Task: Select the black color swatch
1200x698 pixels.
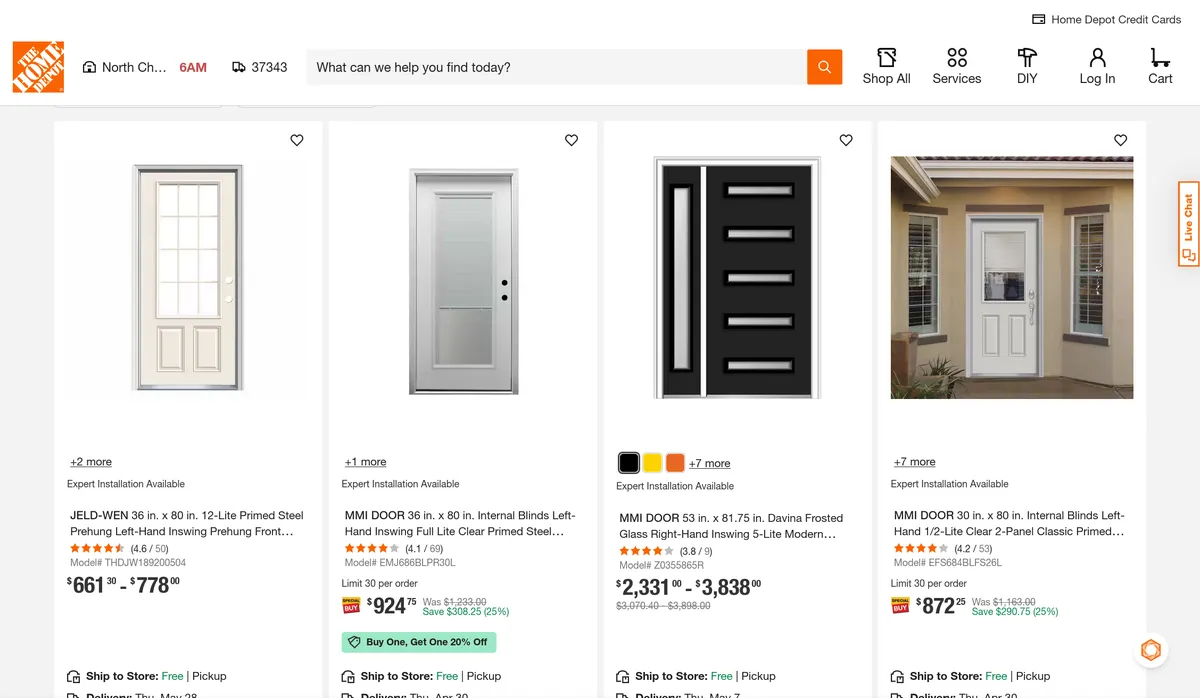Action: click(629, 463)
